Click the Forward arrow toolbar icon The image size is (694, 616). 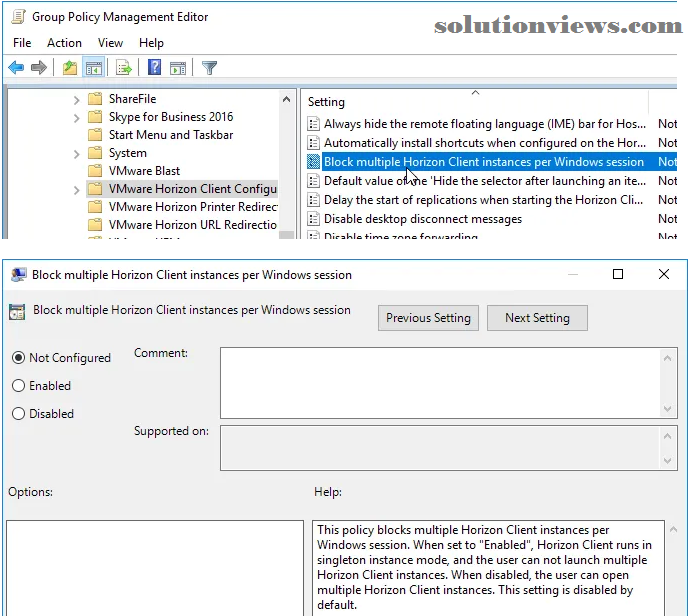coord(39,68)
